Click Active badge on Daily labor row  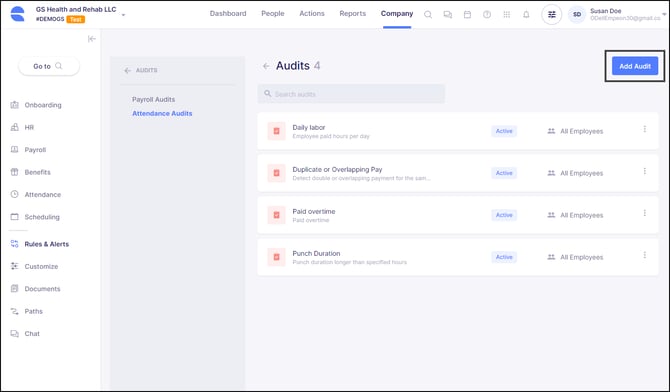click(x=504, y=131)
